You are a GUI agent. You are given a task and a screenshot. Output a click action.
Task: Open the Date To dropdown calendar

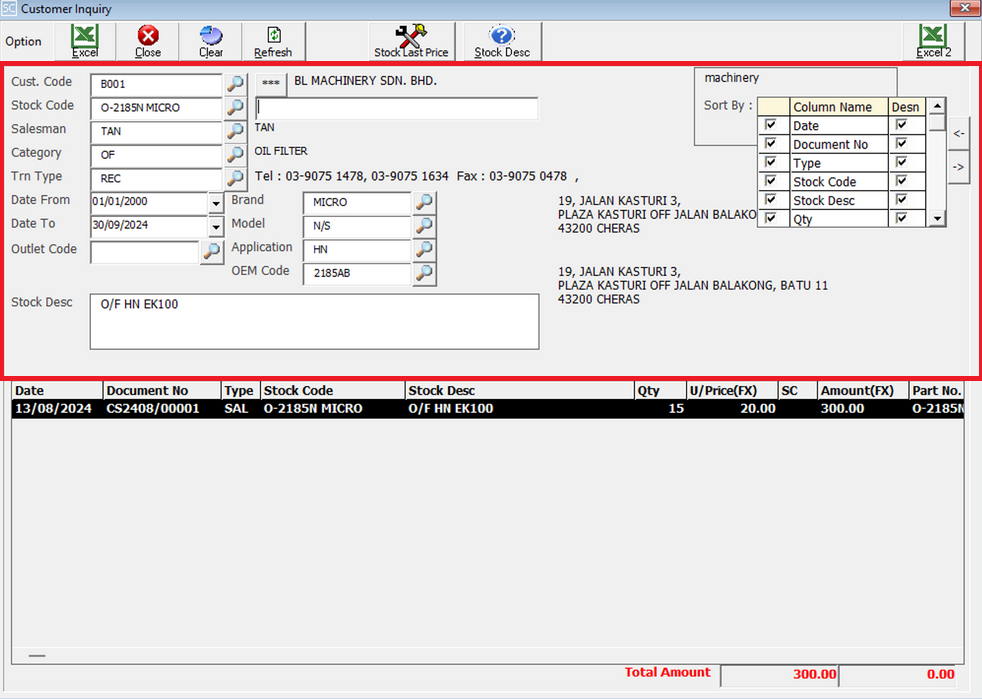coord(215,226)
